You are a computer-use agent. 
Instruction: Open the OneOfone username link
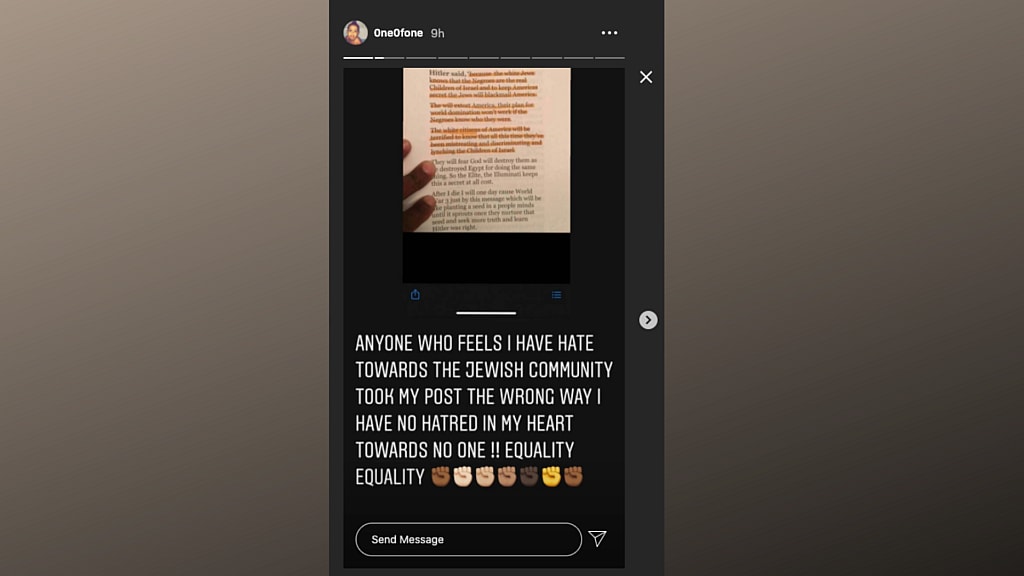pos(398,33)
